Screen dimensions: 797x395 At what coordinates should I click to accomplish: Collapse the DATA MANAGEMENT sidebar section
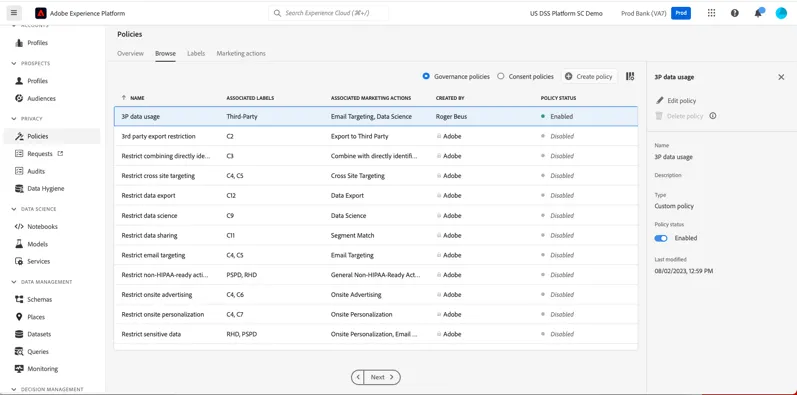tap(14, 282)
